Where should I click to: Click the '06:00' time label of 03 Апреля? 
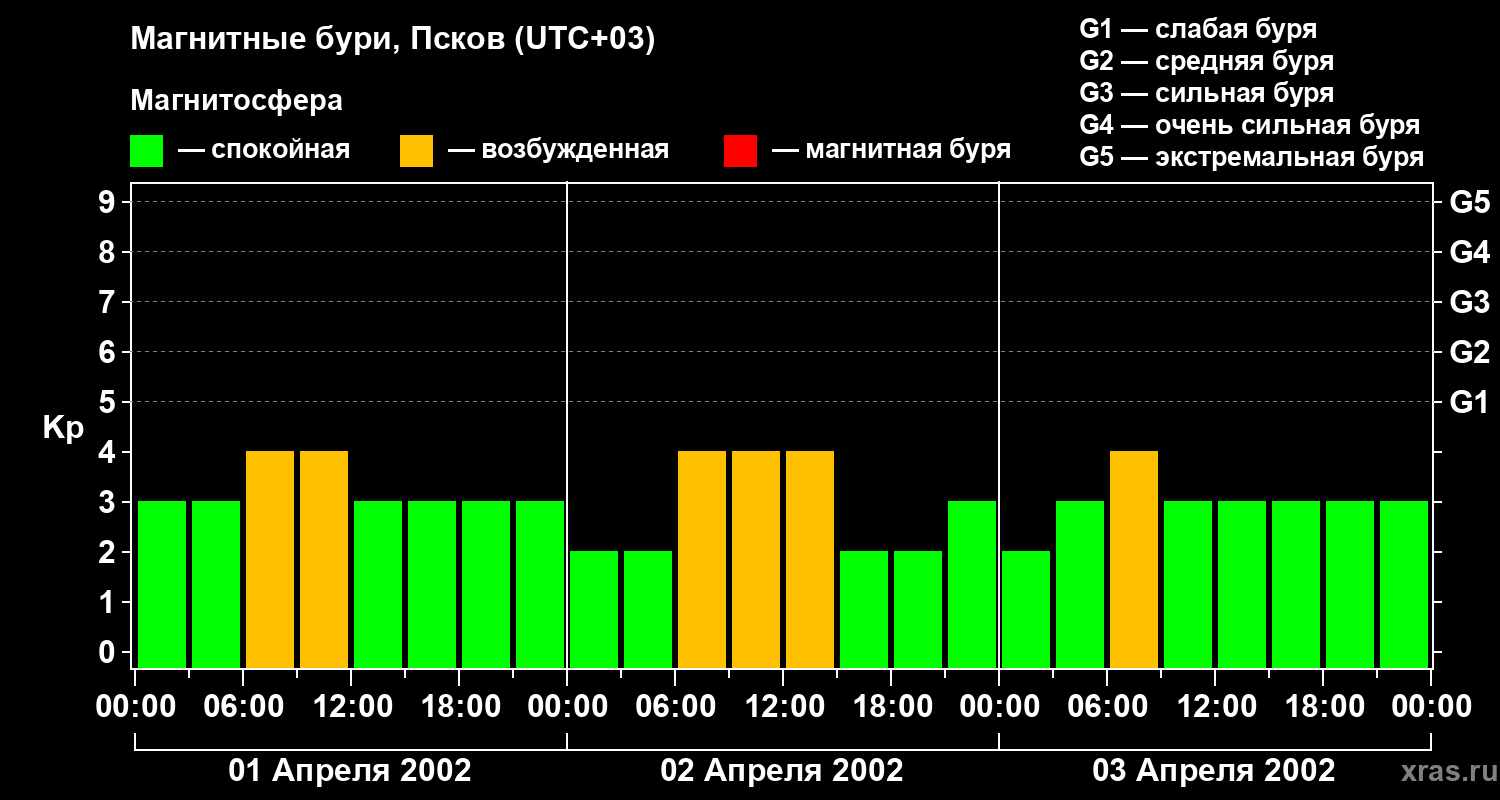click(x=1107, y=707)
